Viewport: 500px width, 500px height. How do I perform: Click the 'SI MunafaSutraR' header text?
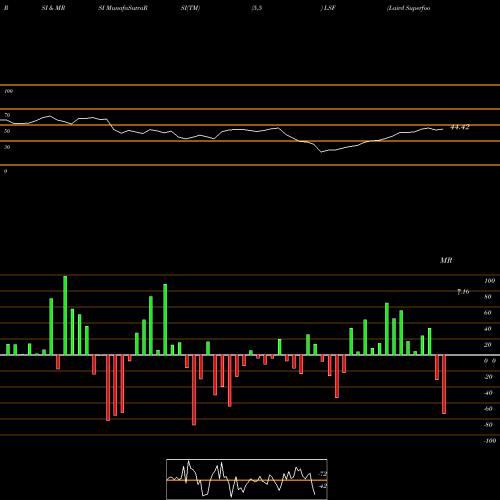tap(123, 8)
